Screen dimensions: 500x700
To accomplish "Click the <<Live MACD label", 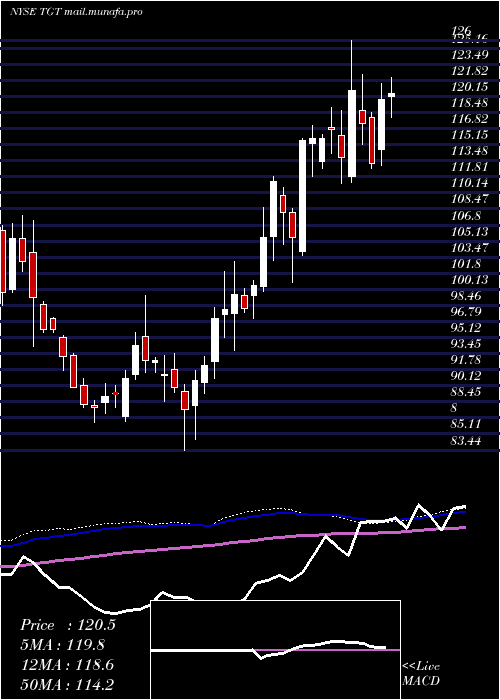I will coord(421,674).
